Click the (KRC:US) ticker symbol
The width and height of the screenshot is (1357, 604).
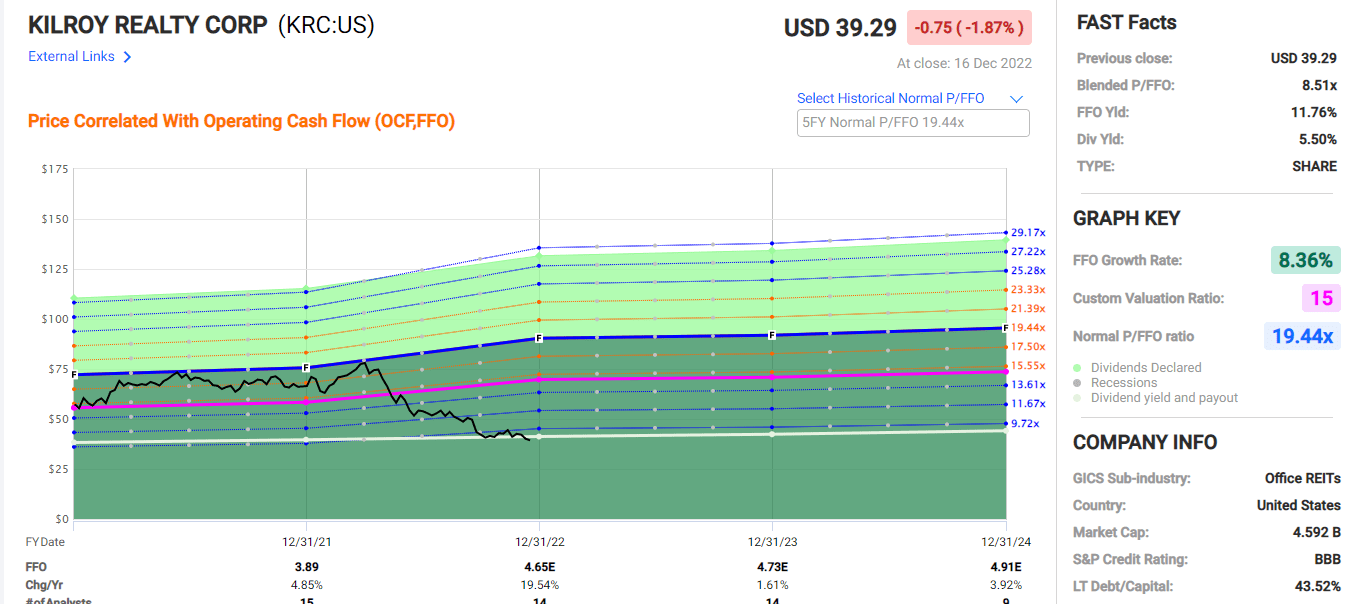click(326, 25)
